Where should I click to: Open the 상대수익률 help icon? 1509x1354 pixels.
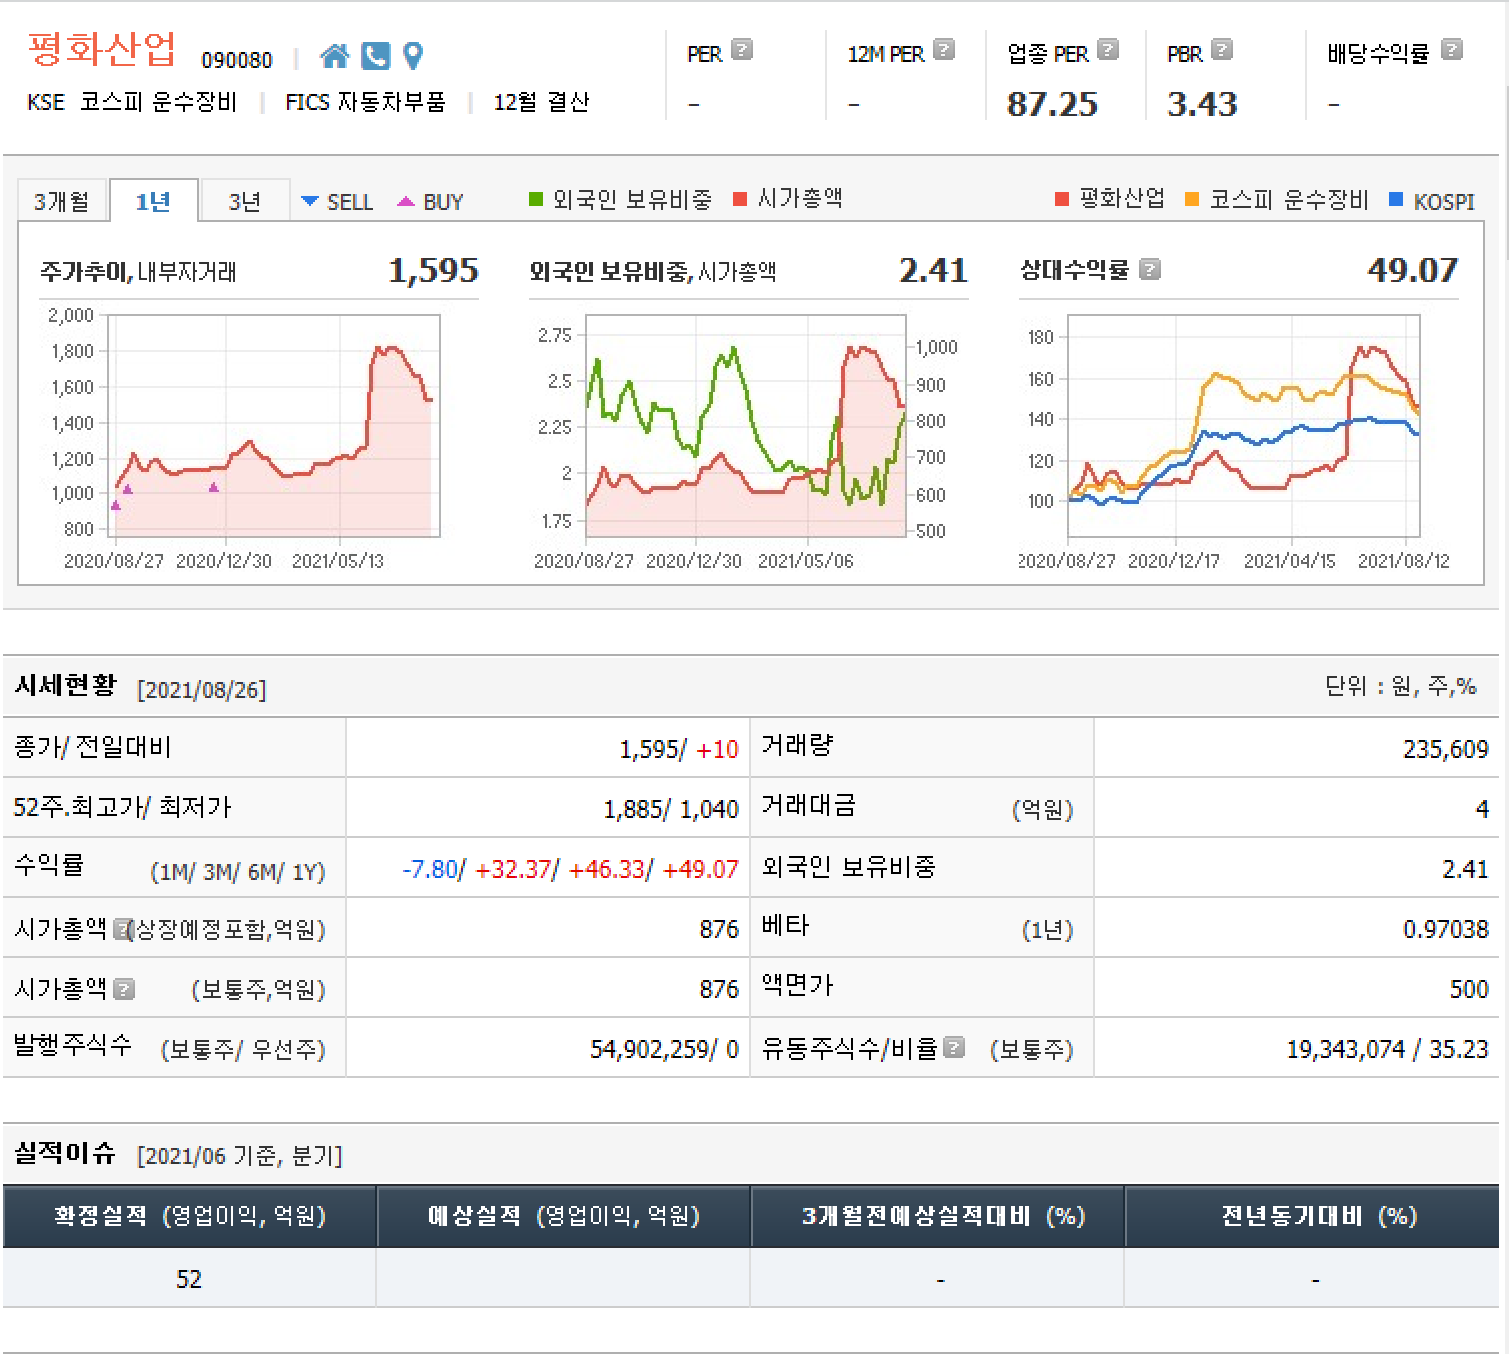tap(1149, 269)
